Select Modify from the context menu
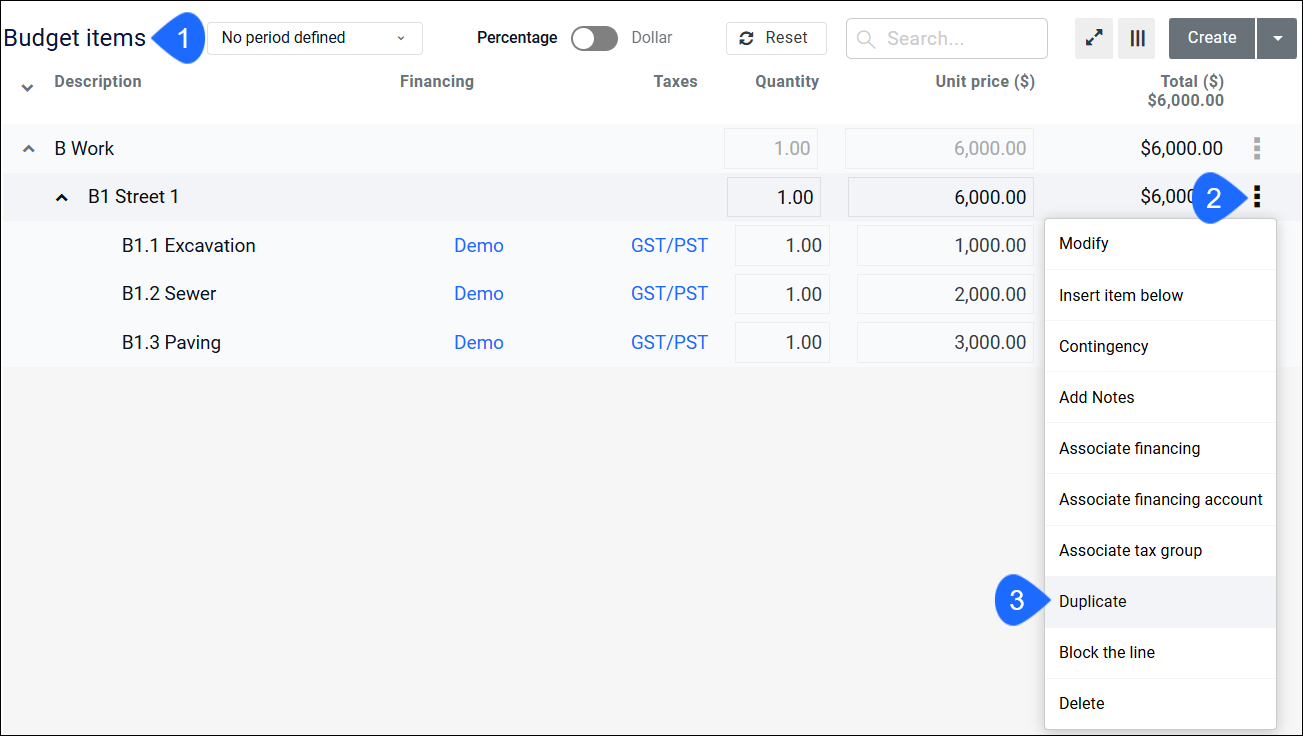 [x=1160, y=244]
